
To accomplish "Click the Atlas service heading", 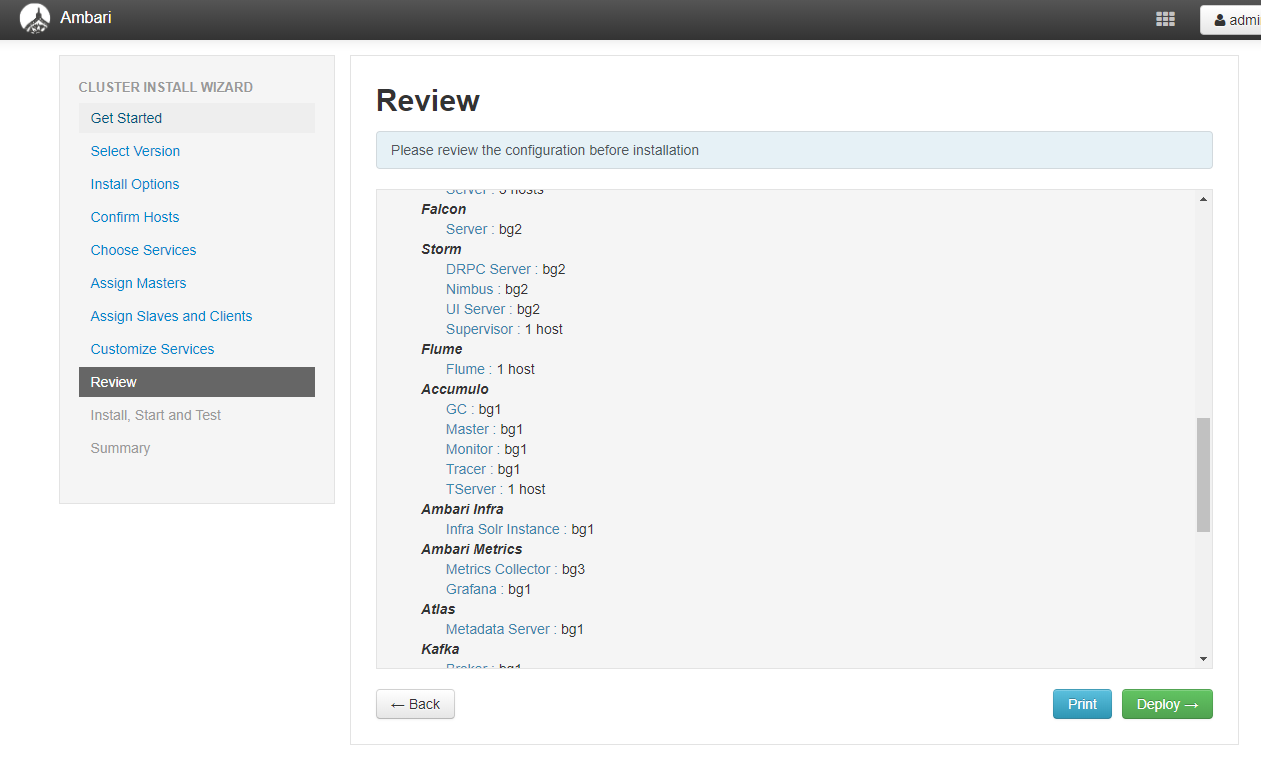I will (x=438, y=609).
